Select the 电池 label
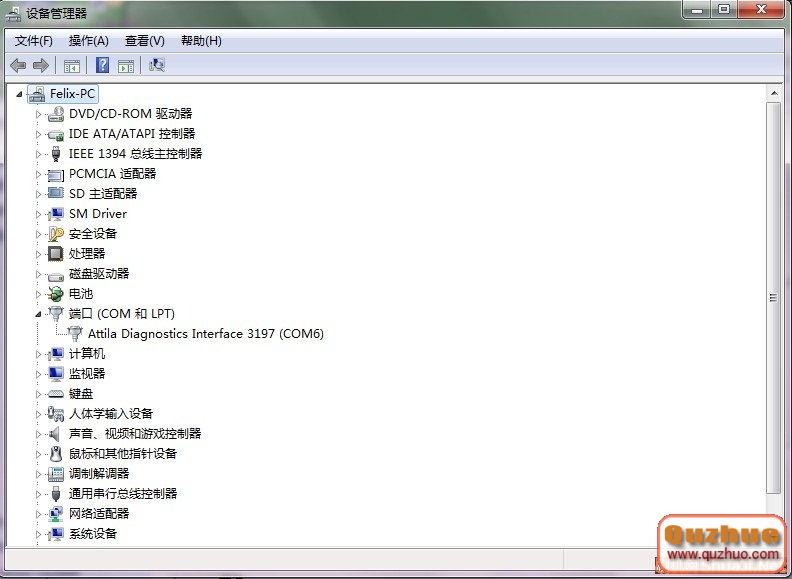The width and height of the screenshot is (792, 579). pyautogui.click(x=81, y=294)
